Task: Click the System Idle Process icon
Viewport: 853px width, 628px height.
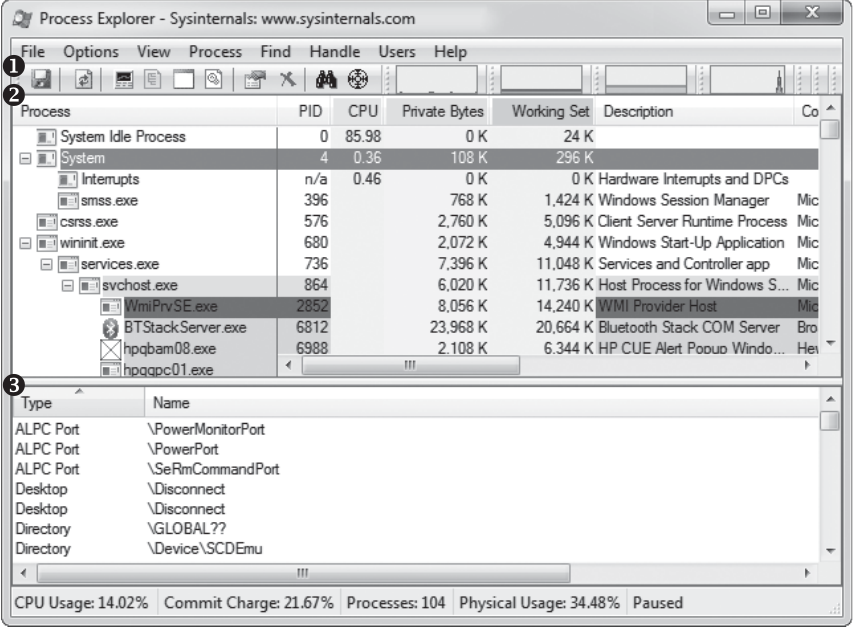Action: pos(46,137)
